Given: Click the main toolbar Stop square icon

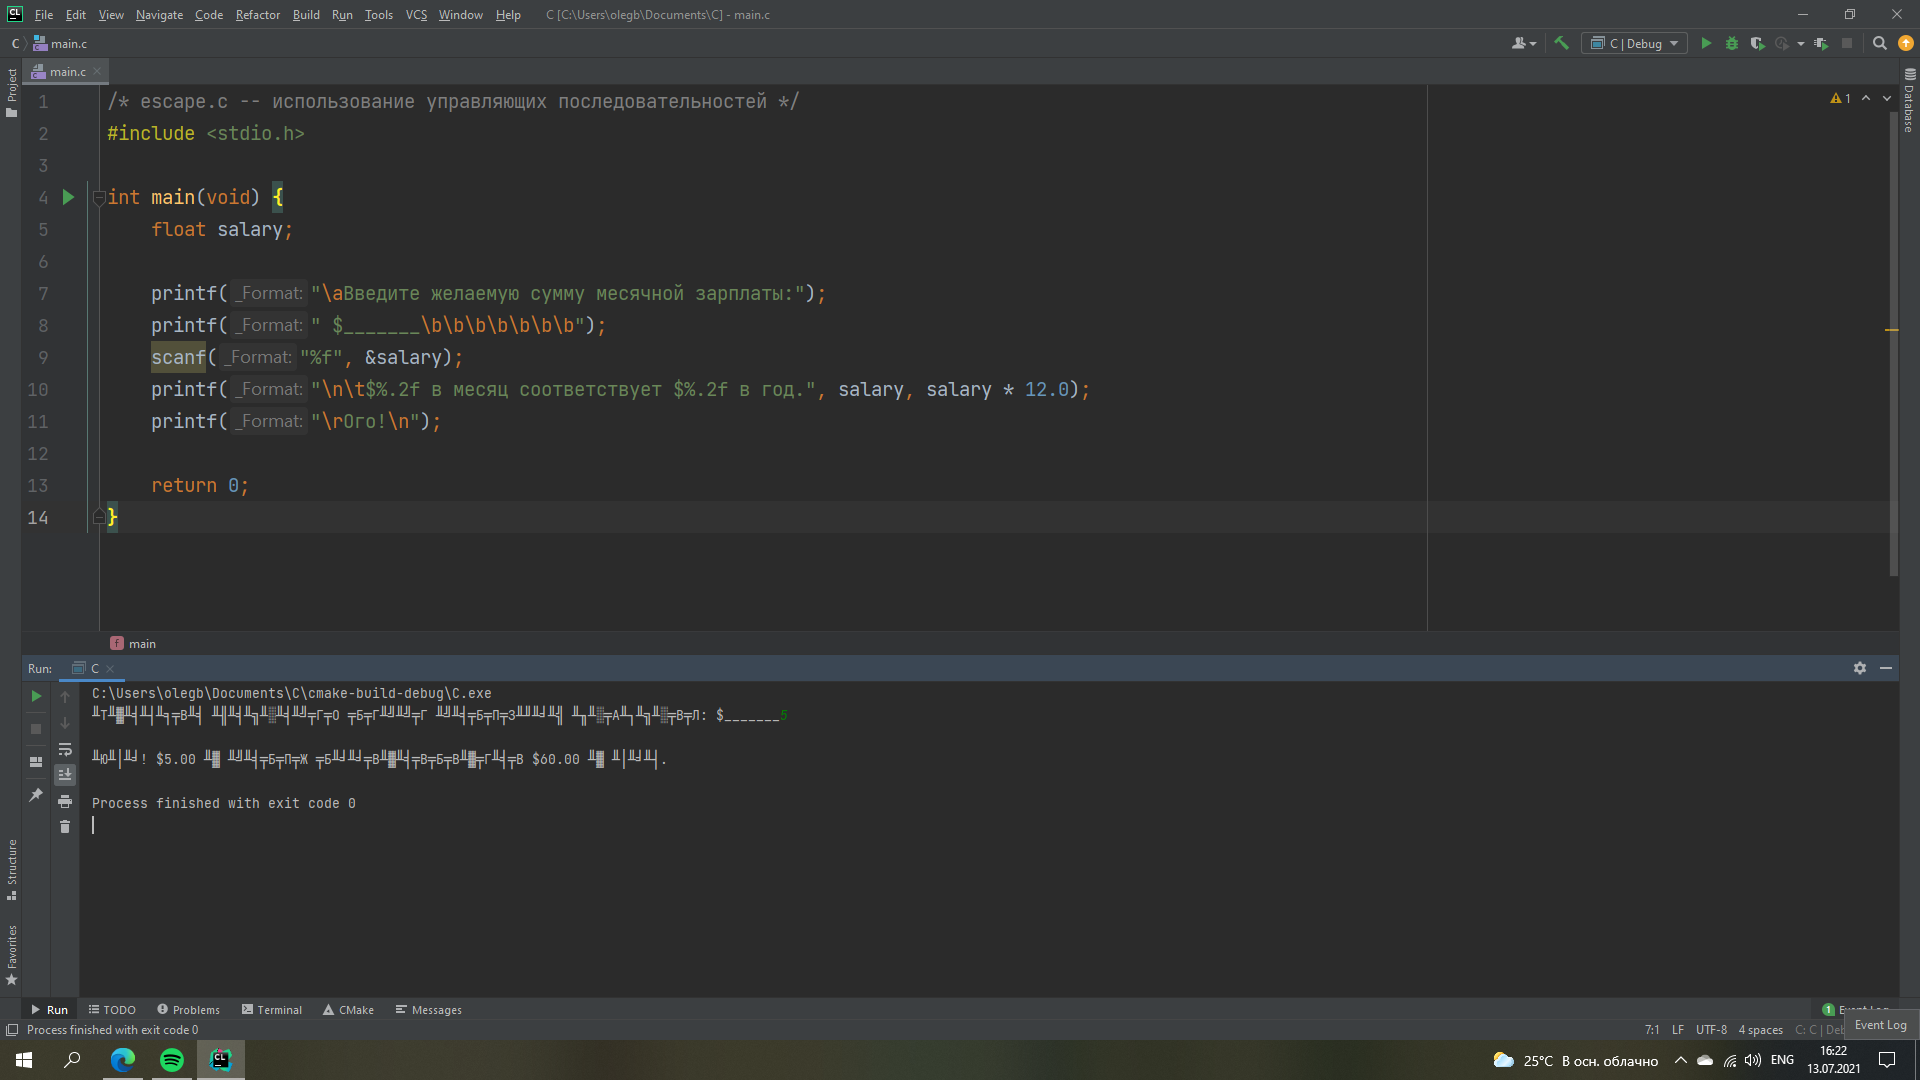Looking at the screenshot, I should click(x=1847, y=43).
